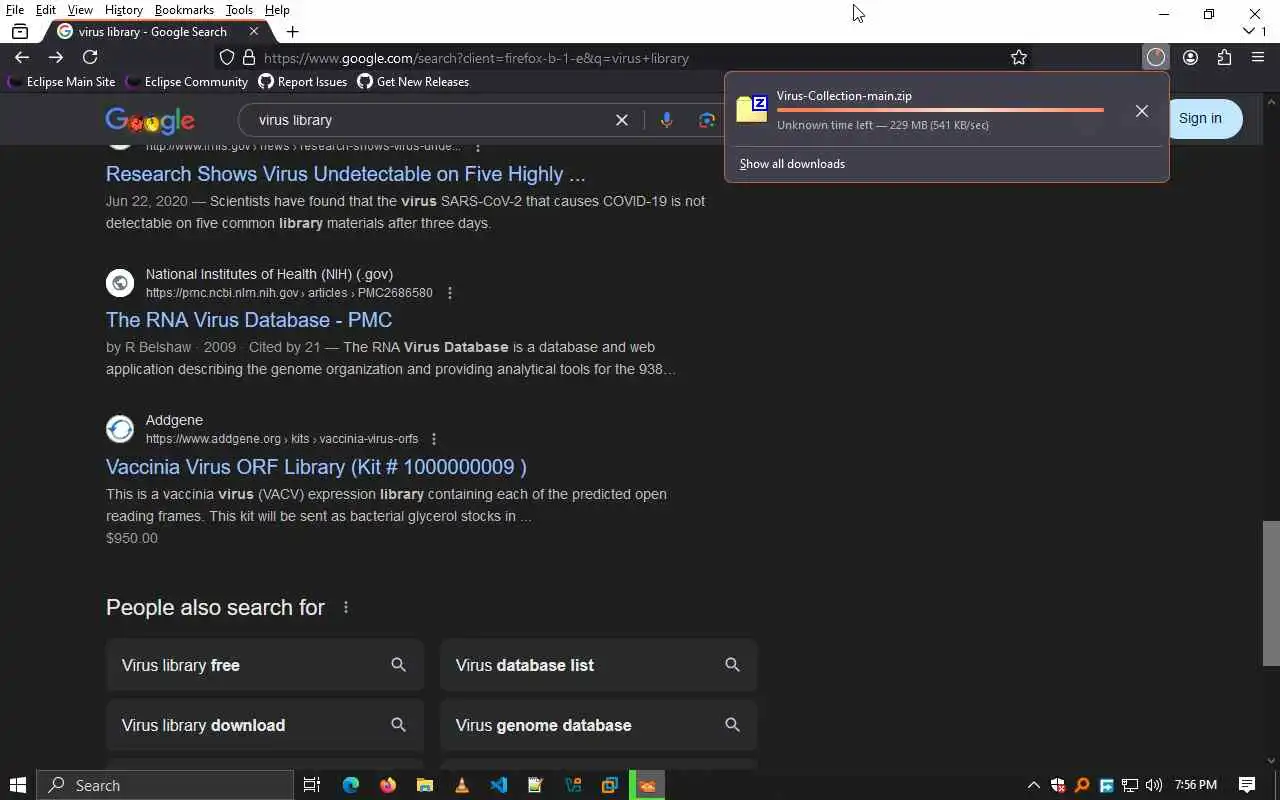This screenshot has height=800, width=1280.
Task: Open the Report Issues bookmark
Action: [303, 82]
